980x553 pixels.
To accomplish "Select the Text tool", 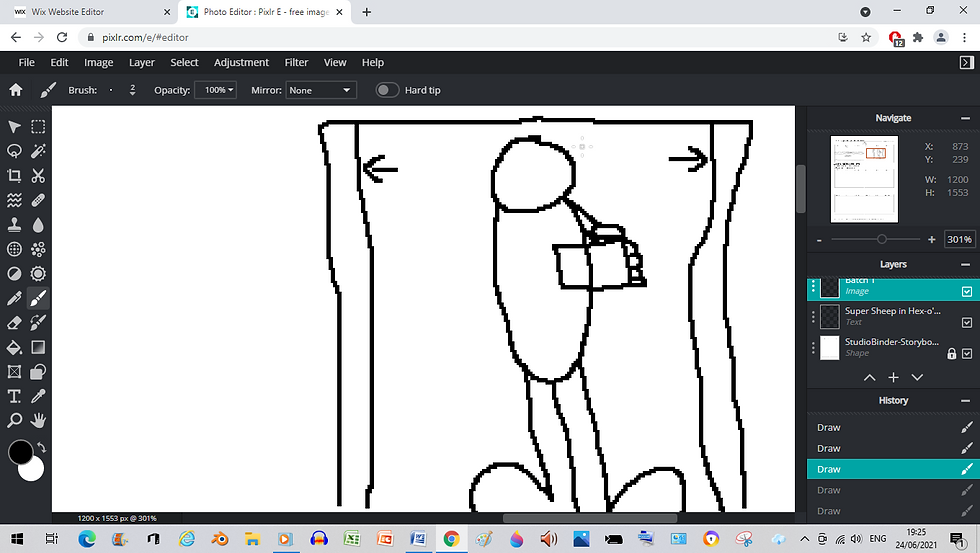I will tap(14, 396).
